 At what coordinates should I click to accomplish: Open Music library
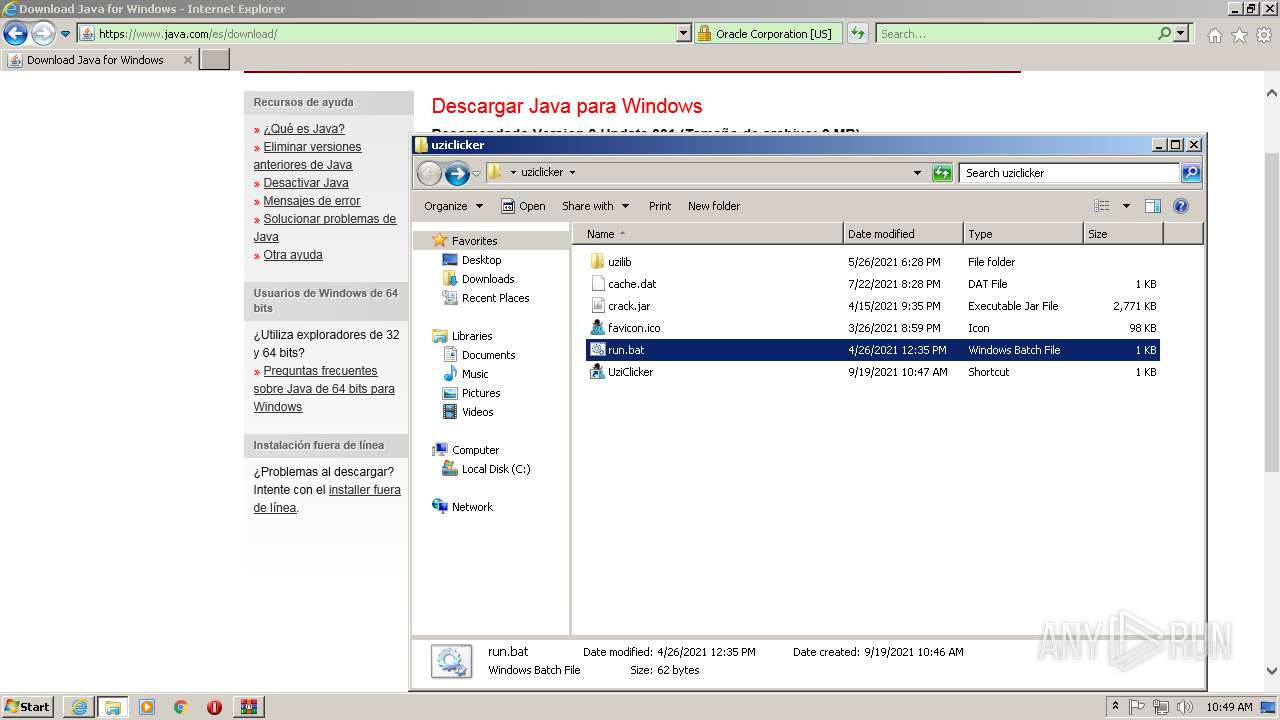475,374
